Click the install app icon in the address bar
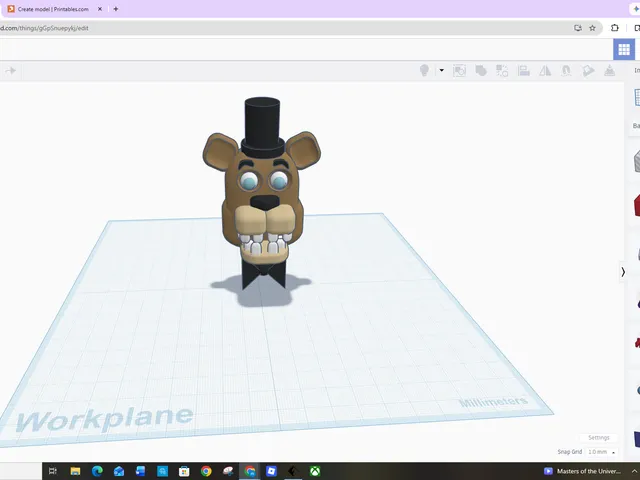 click(578, 28)
